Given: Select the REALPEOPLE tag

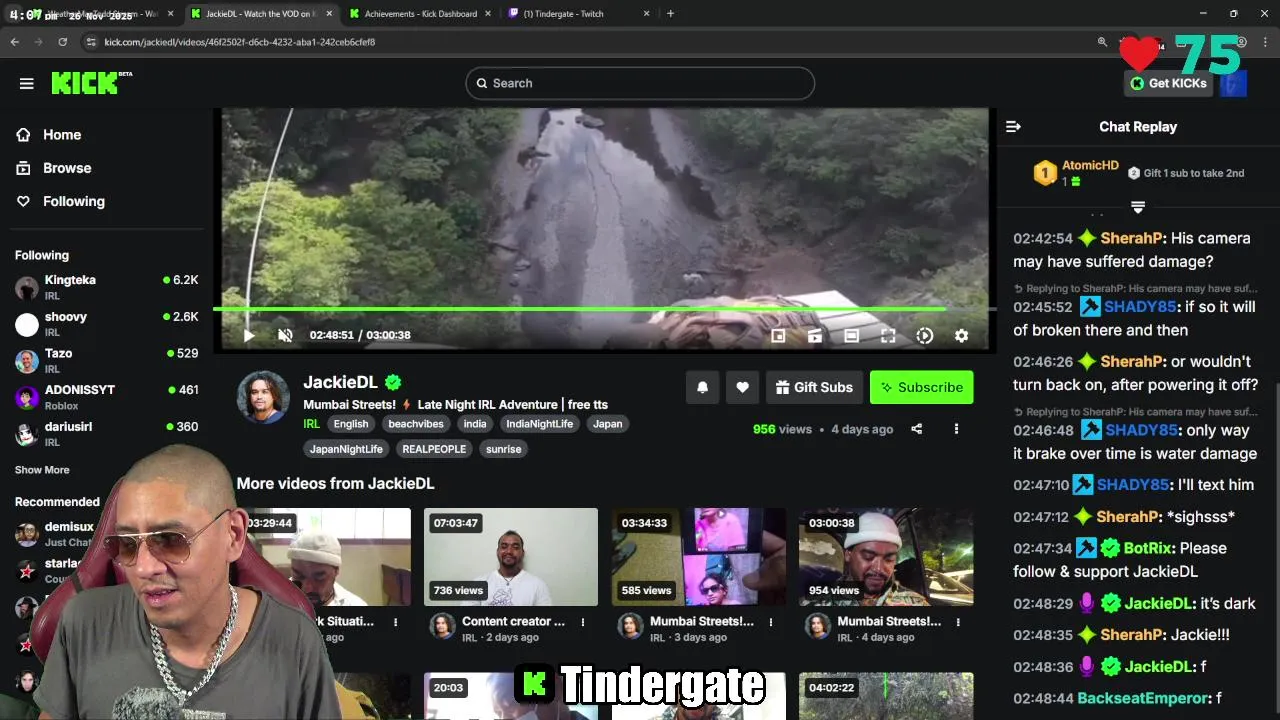Looking at the screenshot, I should click(434, 449).
